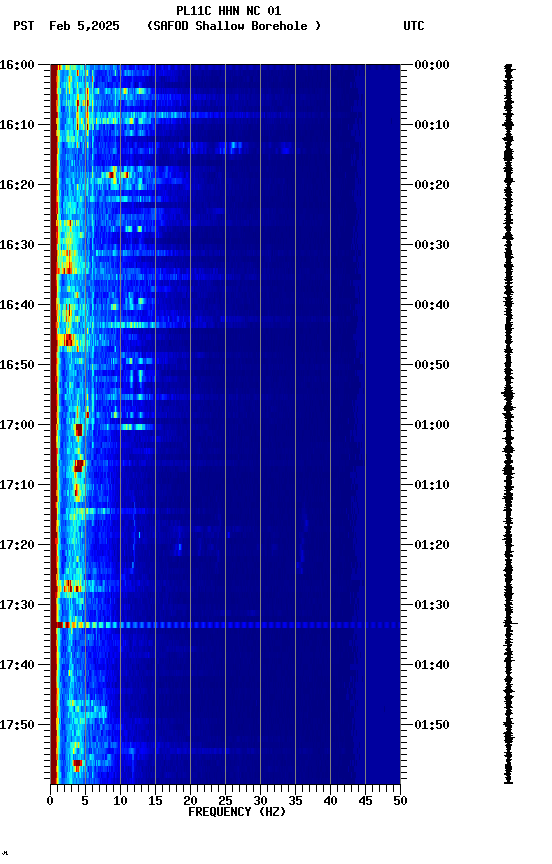Click the red hotspot near 17:01 at 4 Hz
552x864 pixels.
79,430
